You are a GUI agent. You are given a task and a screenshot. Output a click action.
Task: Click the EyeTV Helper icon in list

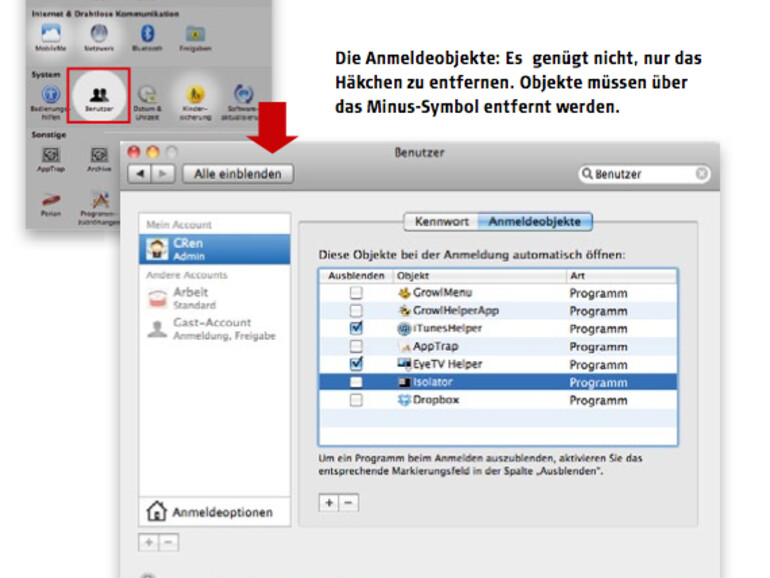[x=404, y=364]
